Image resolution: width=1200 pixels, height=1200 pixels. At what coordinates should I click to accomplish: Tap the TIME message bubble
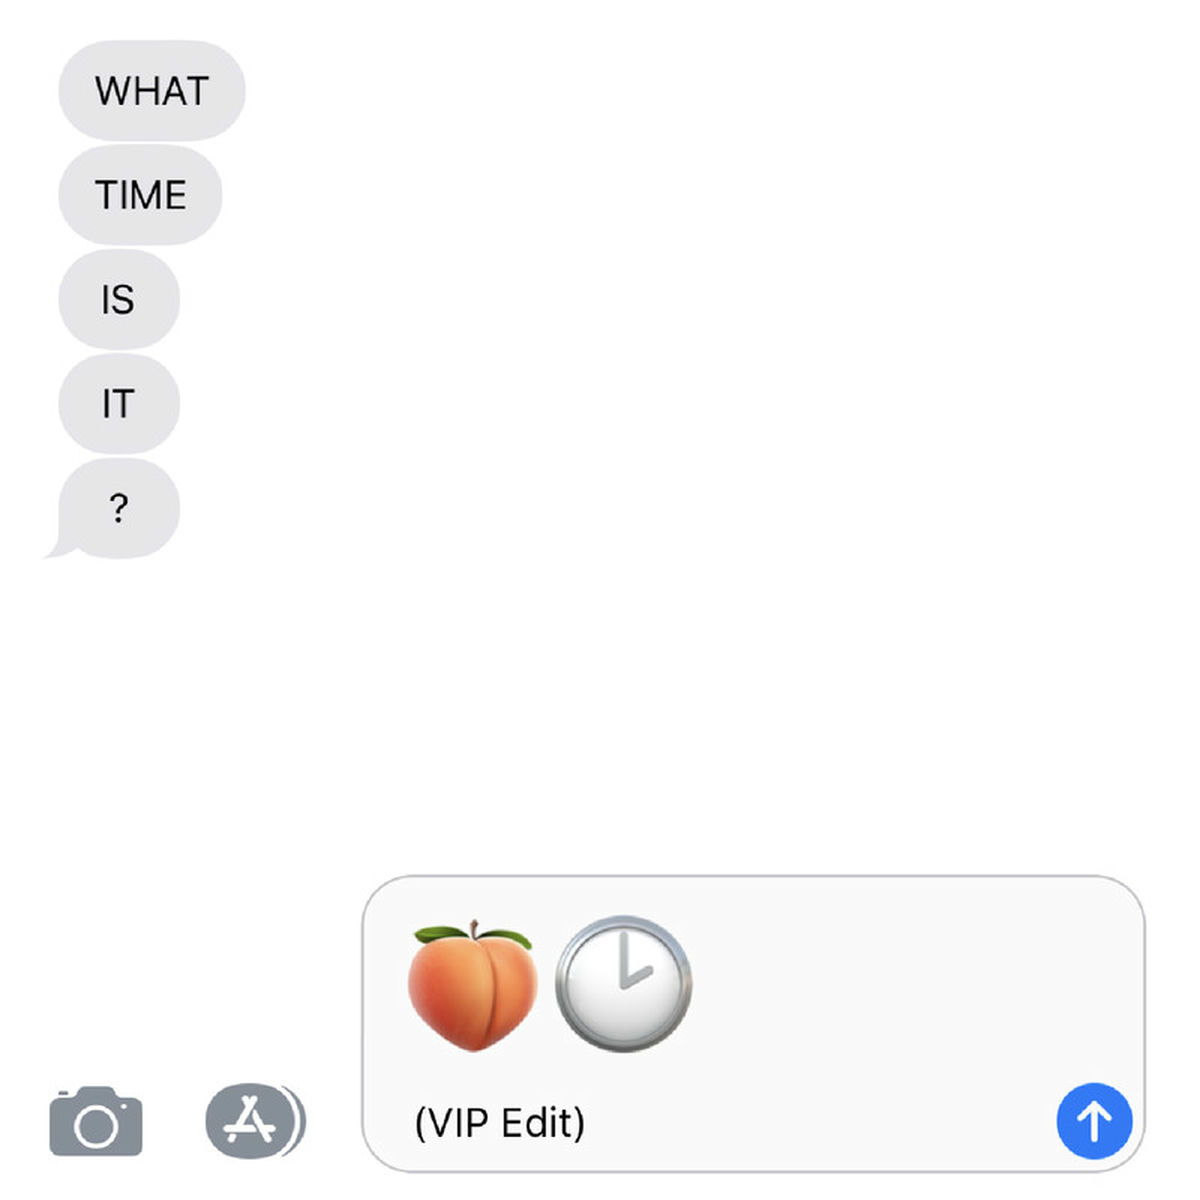(x=140, y=195)
